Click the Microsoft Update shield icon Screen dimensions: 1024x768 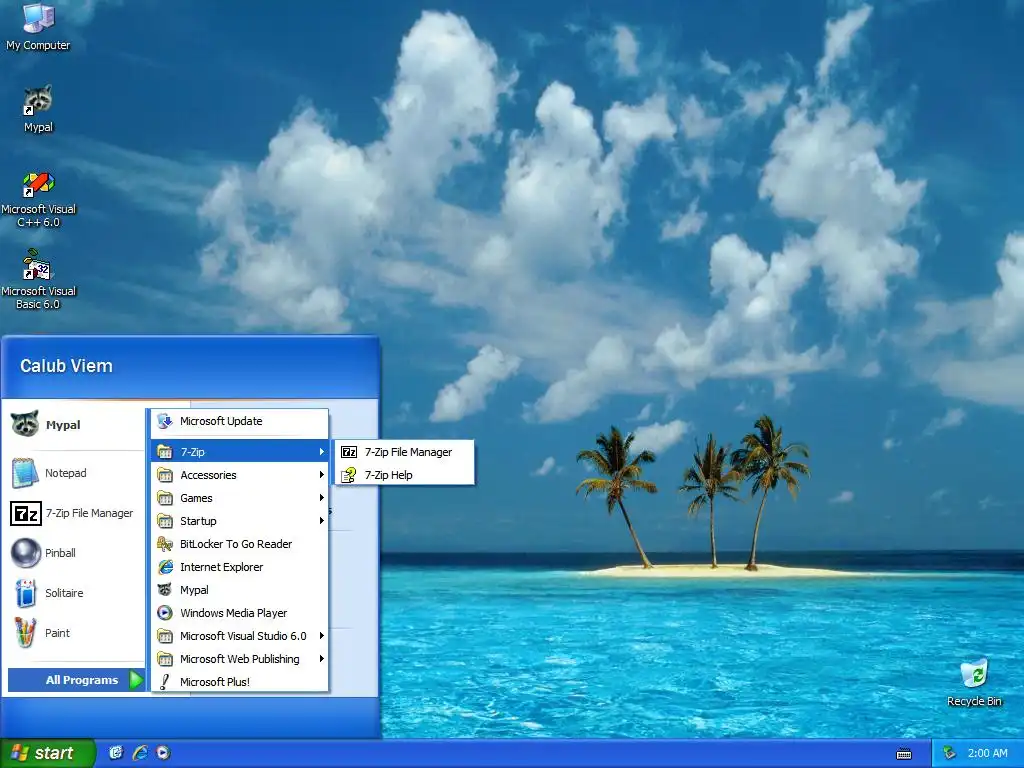point(165,421)
